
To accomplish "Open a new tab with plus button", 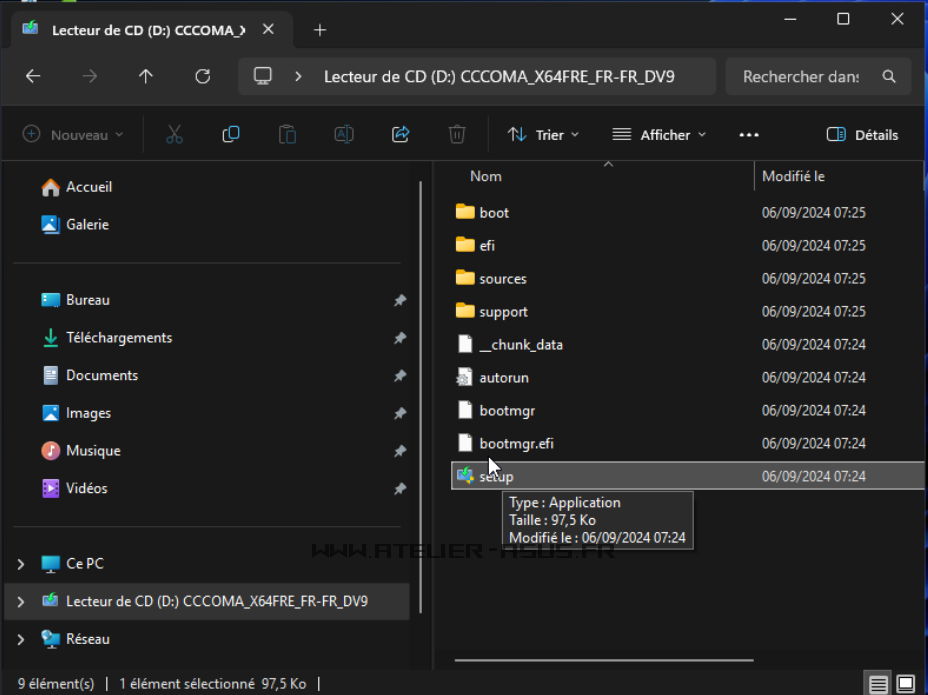I will (320, 30).
